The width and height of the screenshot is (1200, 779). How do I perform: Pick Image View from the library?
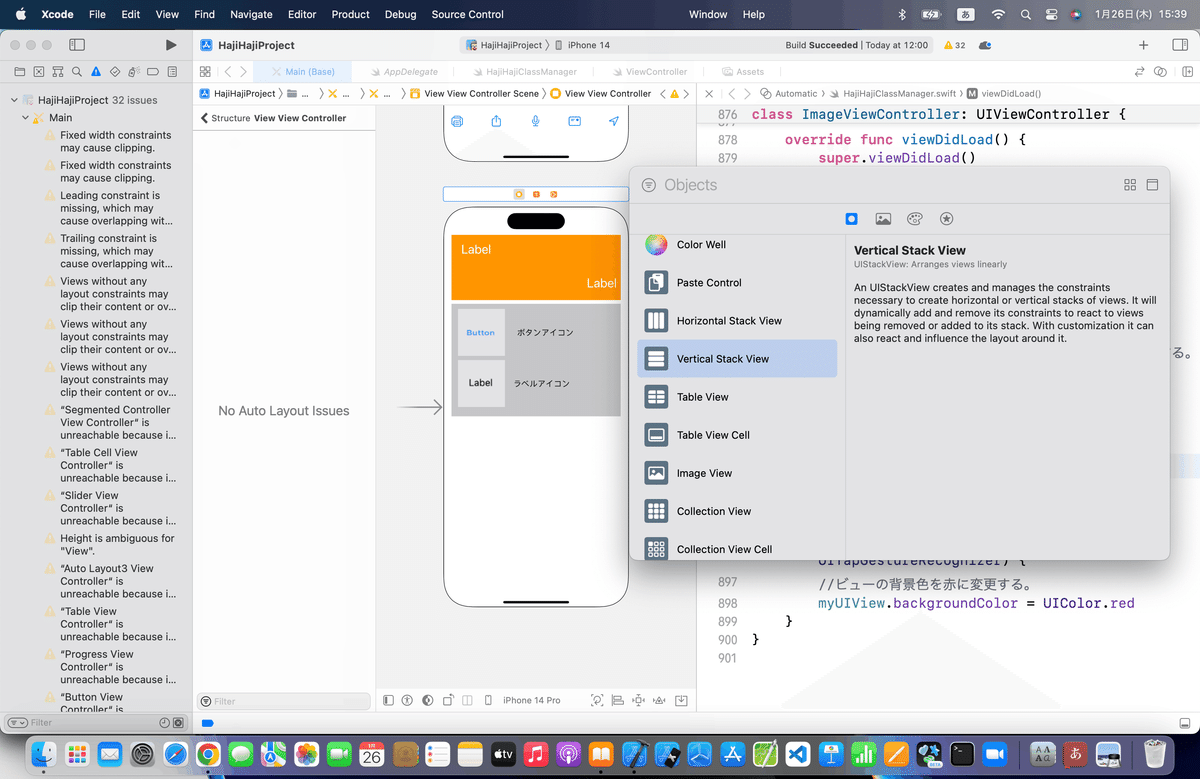point(737,473)
